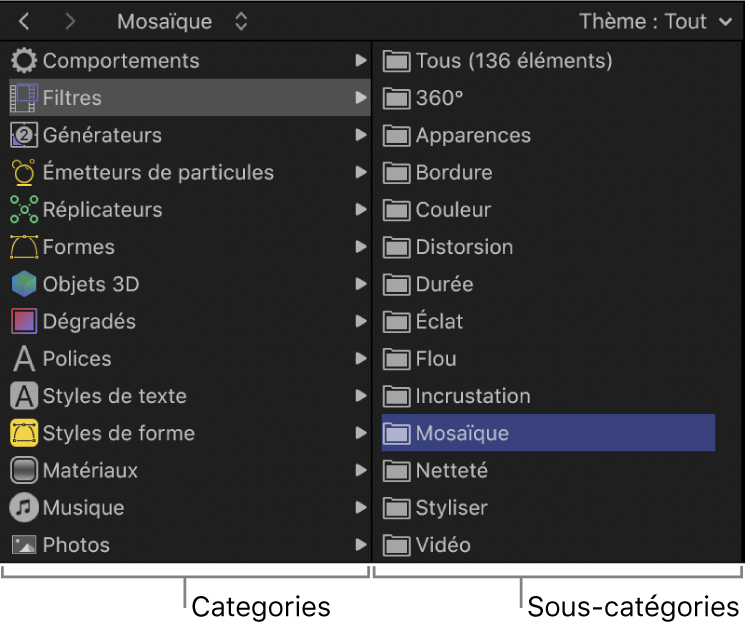Expand arrow next to Polices

coord(361,359)
